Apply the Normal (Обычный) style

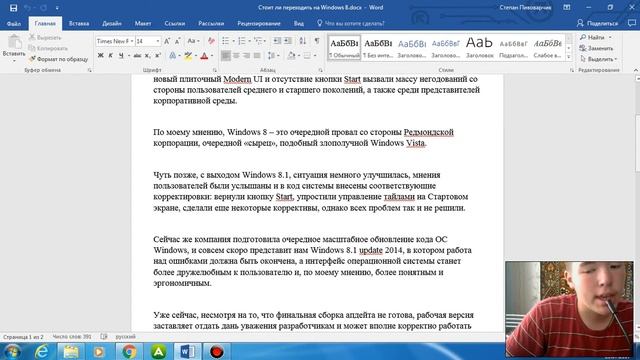(344, 48)
